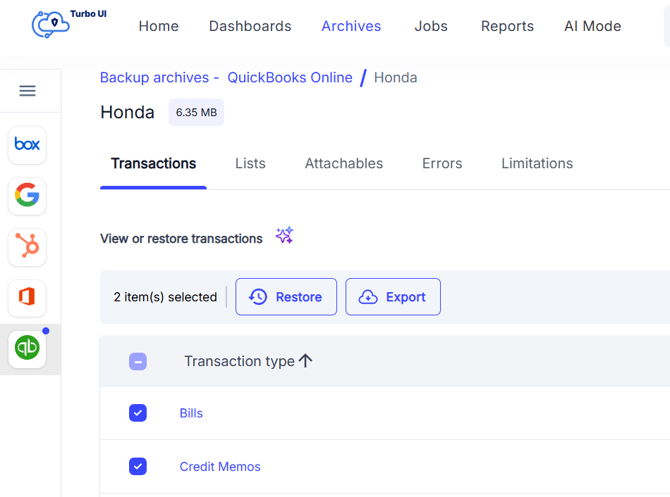Select the HubSpot connector icon

click(27, 247)
